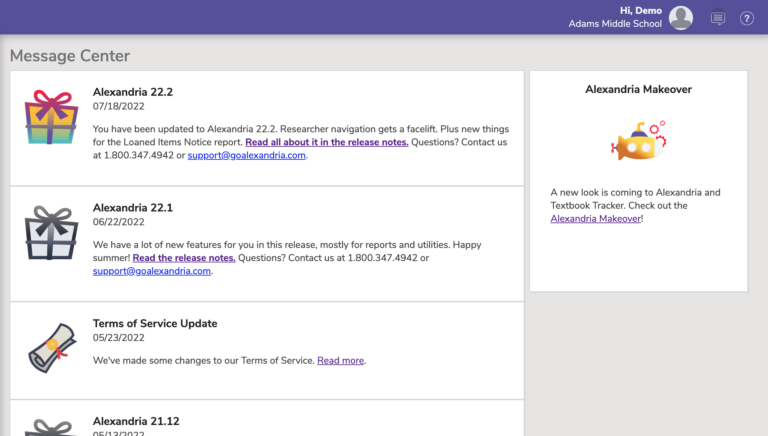768x436 pixels.
Task: Click support email link in the 22.2 message
Action: click(x=247, y=156)
